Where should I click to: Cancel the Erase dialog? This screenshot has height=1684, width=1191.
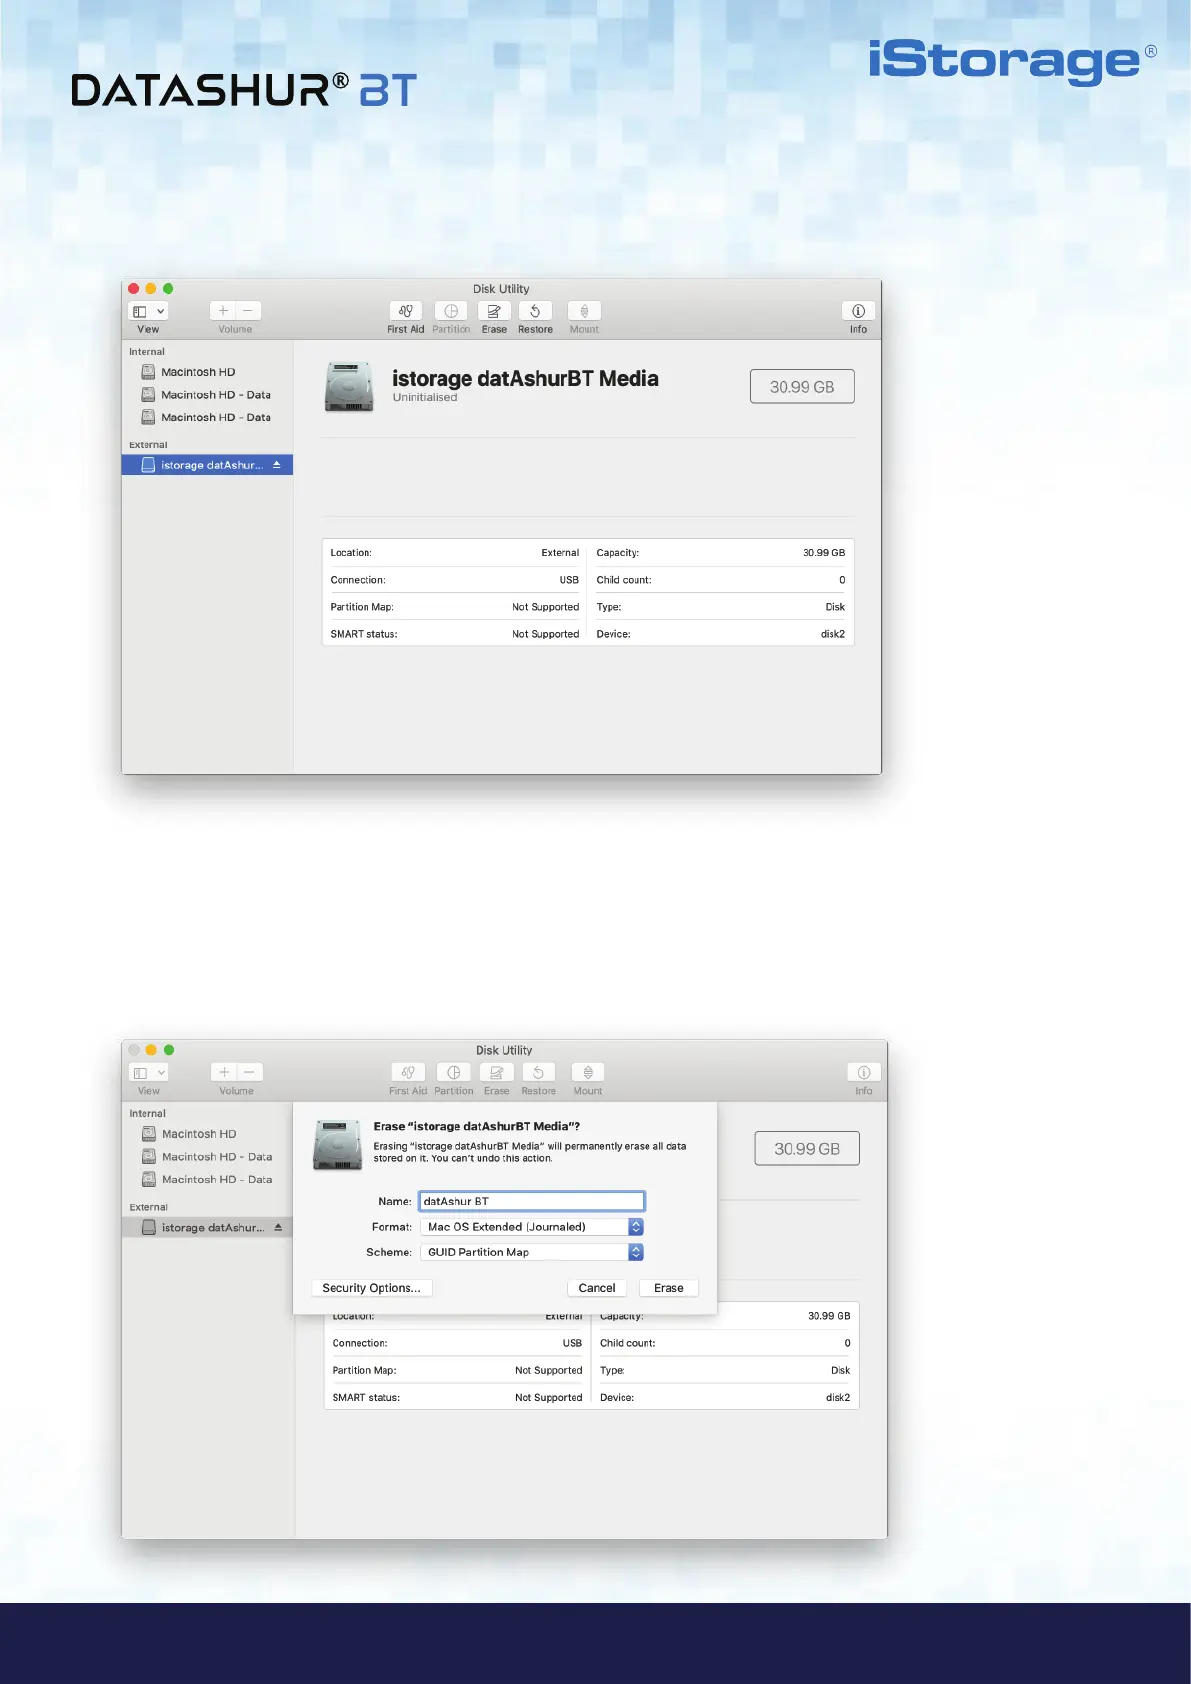pos(597,1288)
